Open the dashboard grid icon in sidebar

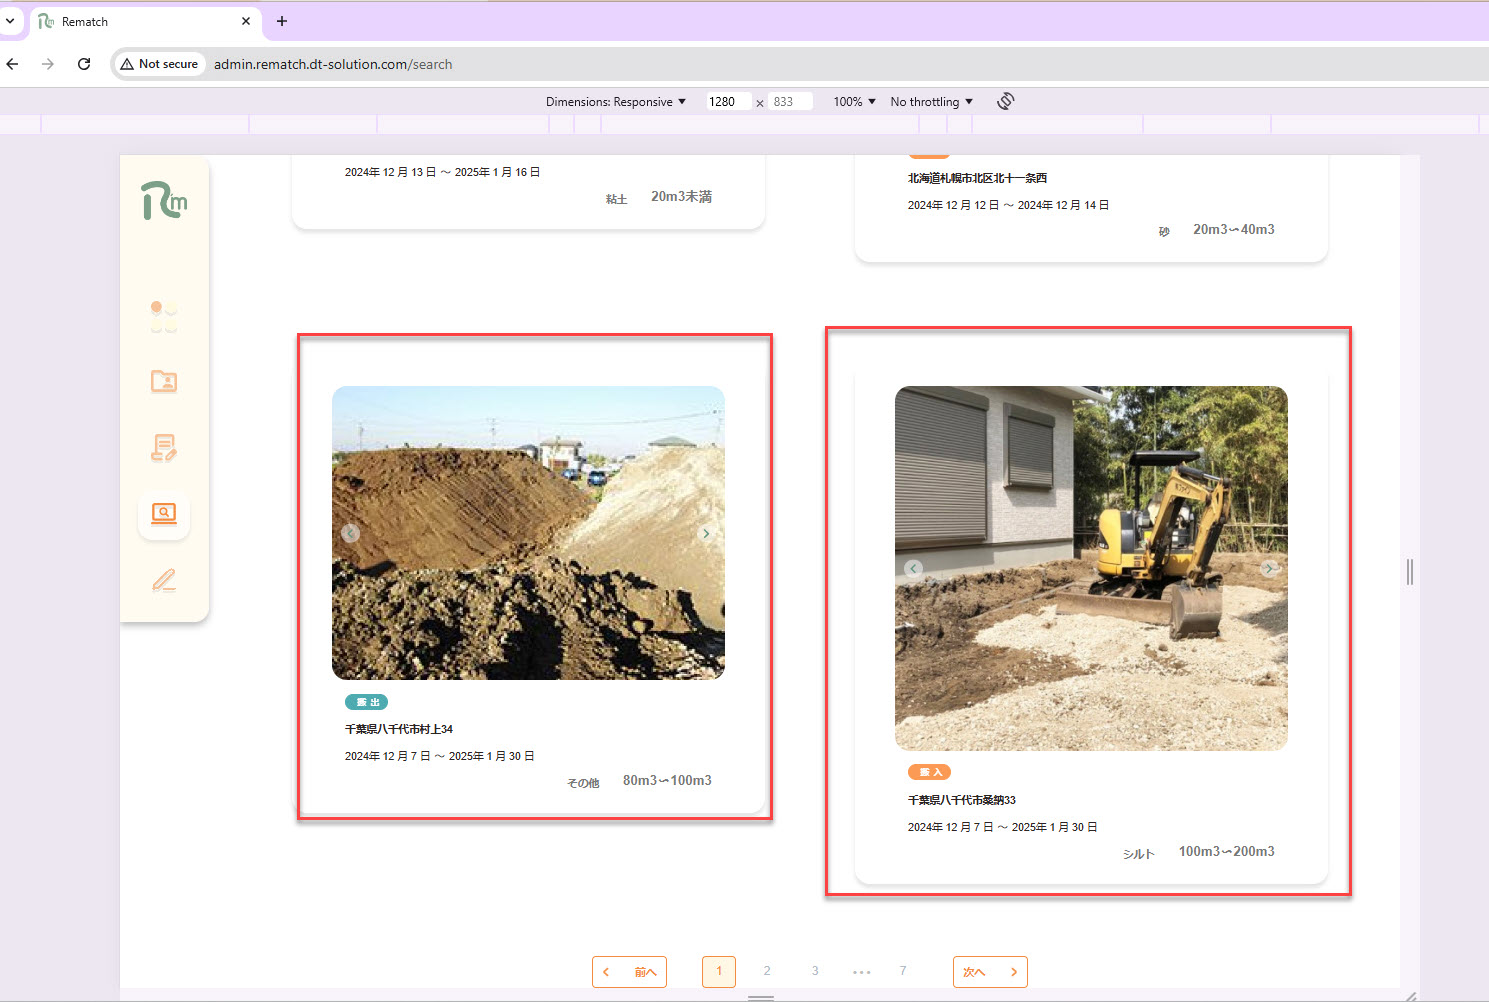[x=164, y=316]
